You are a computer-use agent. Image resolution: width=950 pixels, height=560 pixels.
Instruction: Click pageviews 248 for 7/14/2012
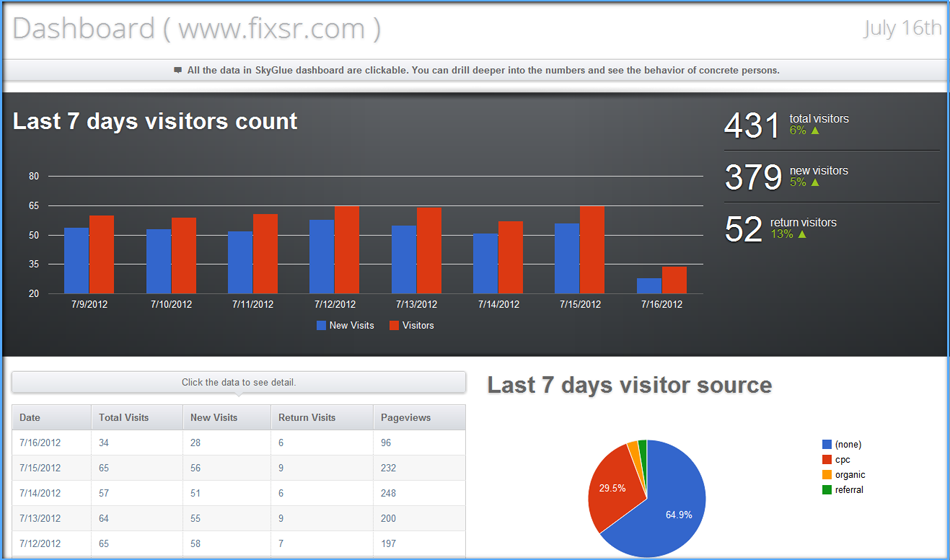[x=388, y=493]
